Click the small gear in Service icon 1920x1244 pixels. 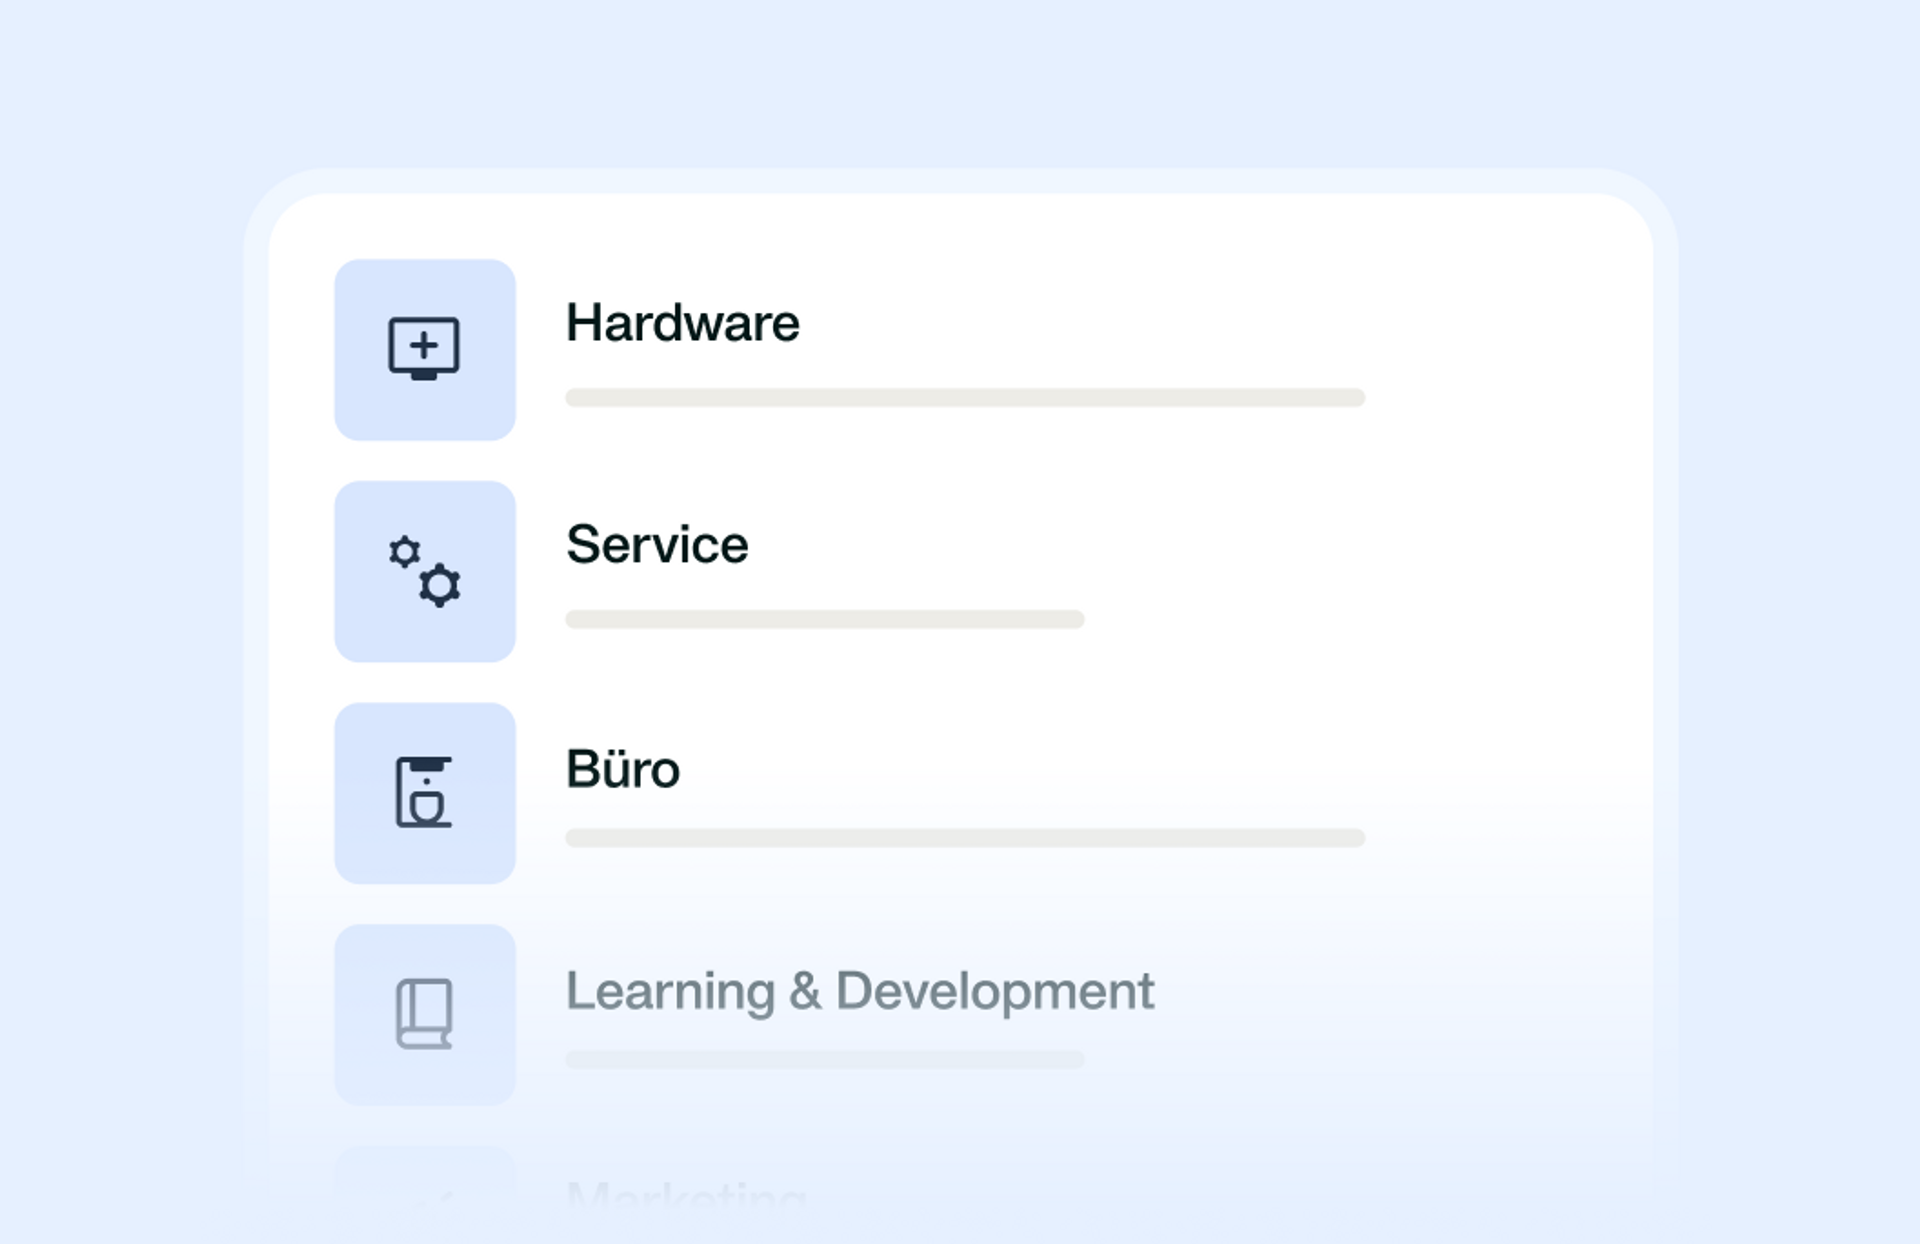coord(404,552)
